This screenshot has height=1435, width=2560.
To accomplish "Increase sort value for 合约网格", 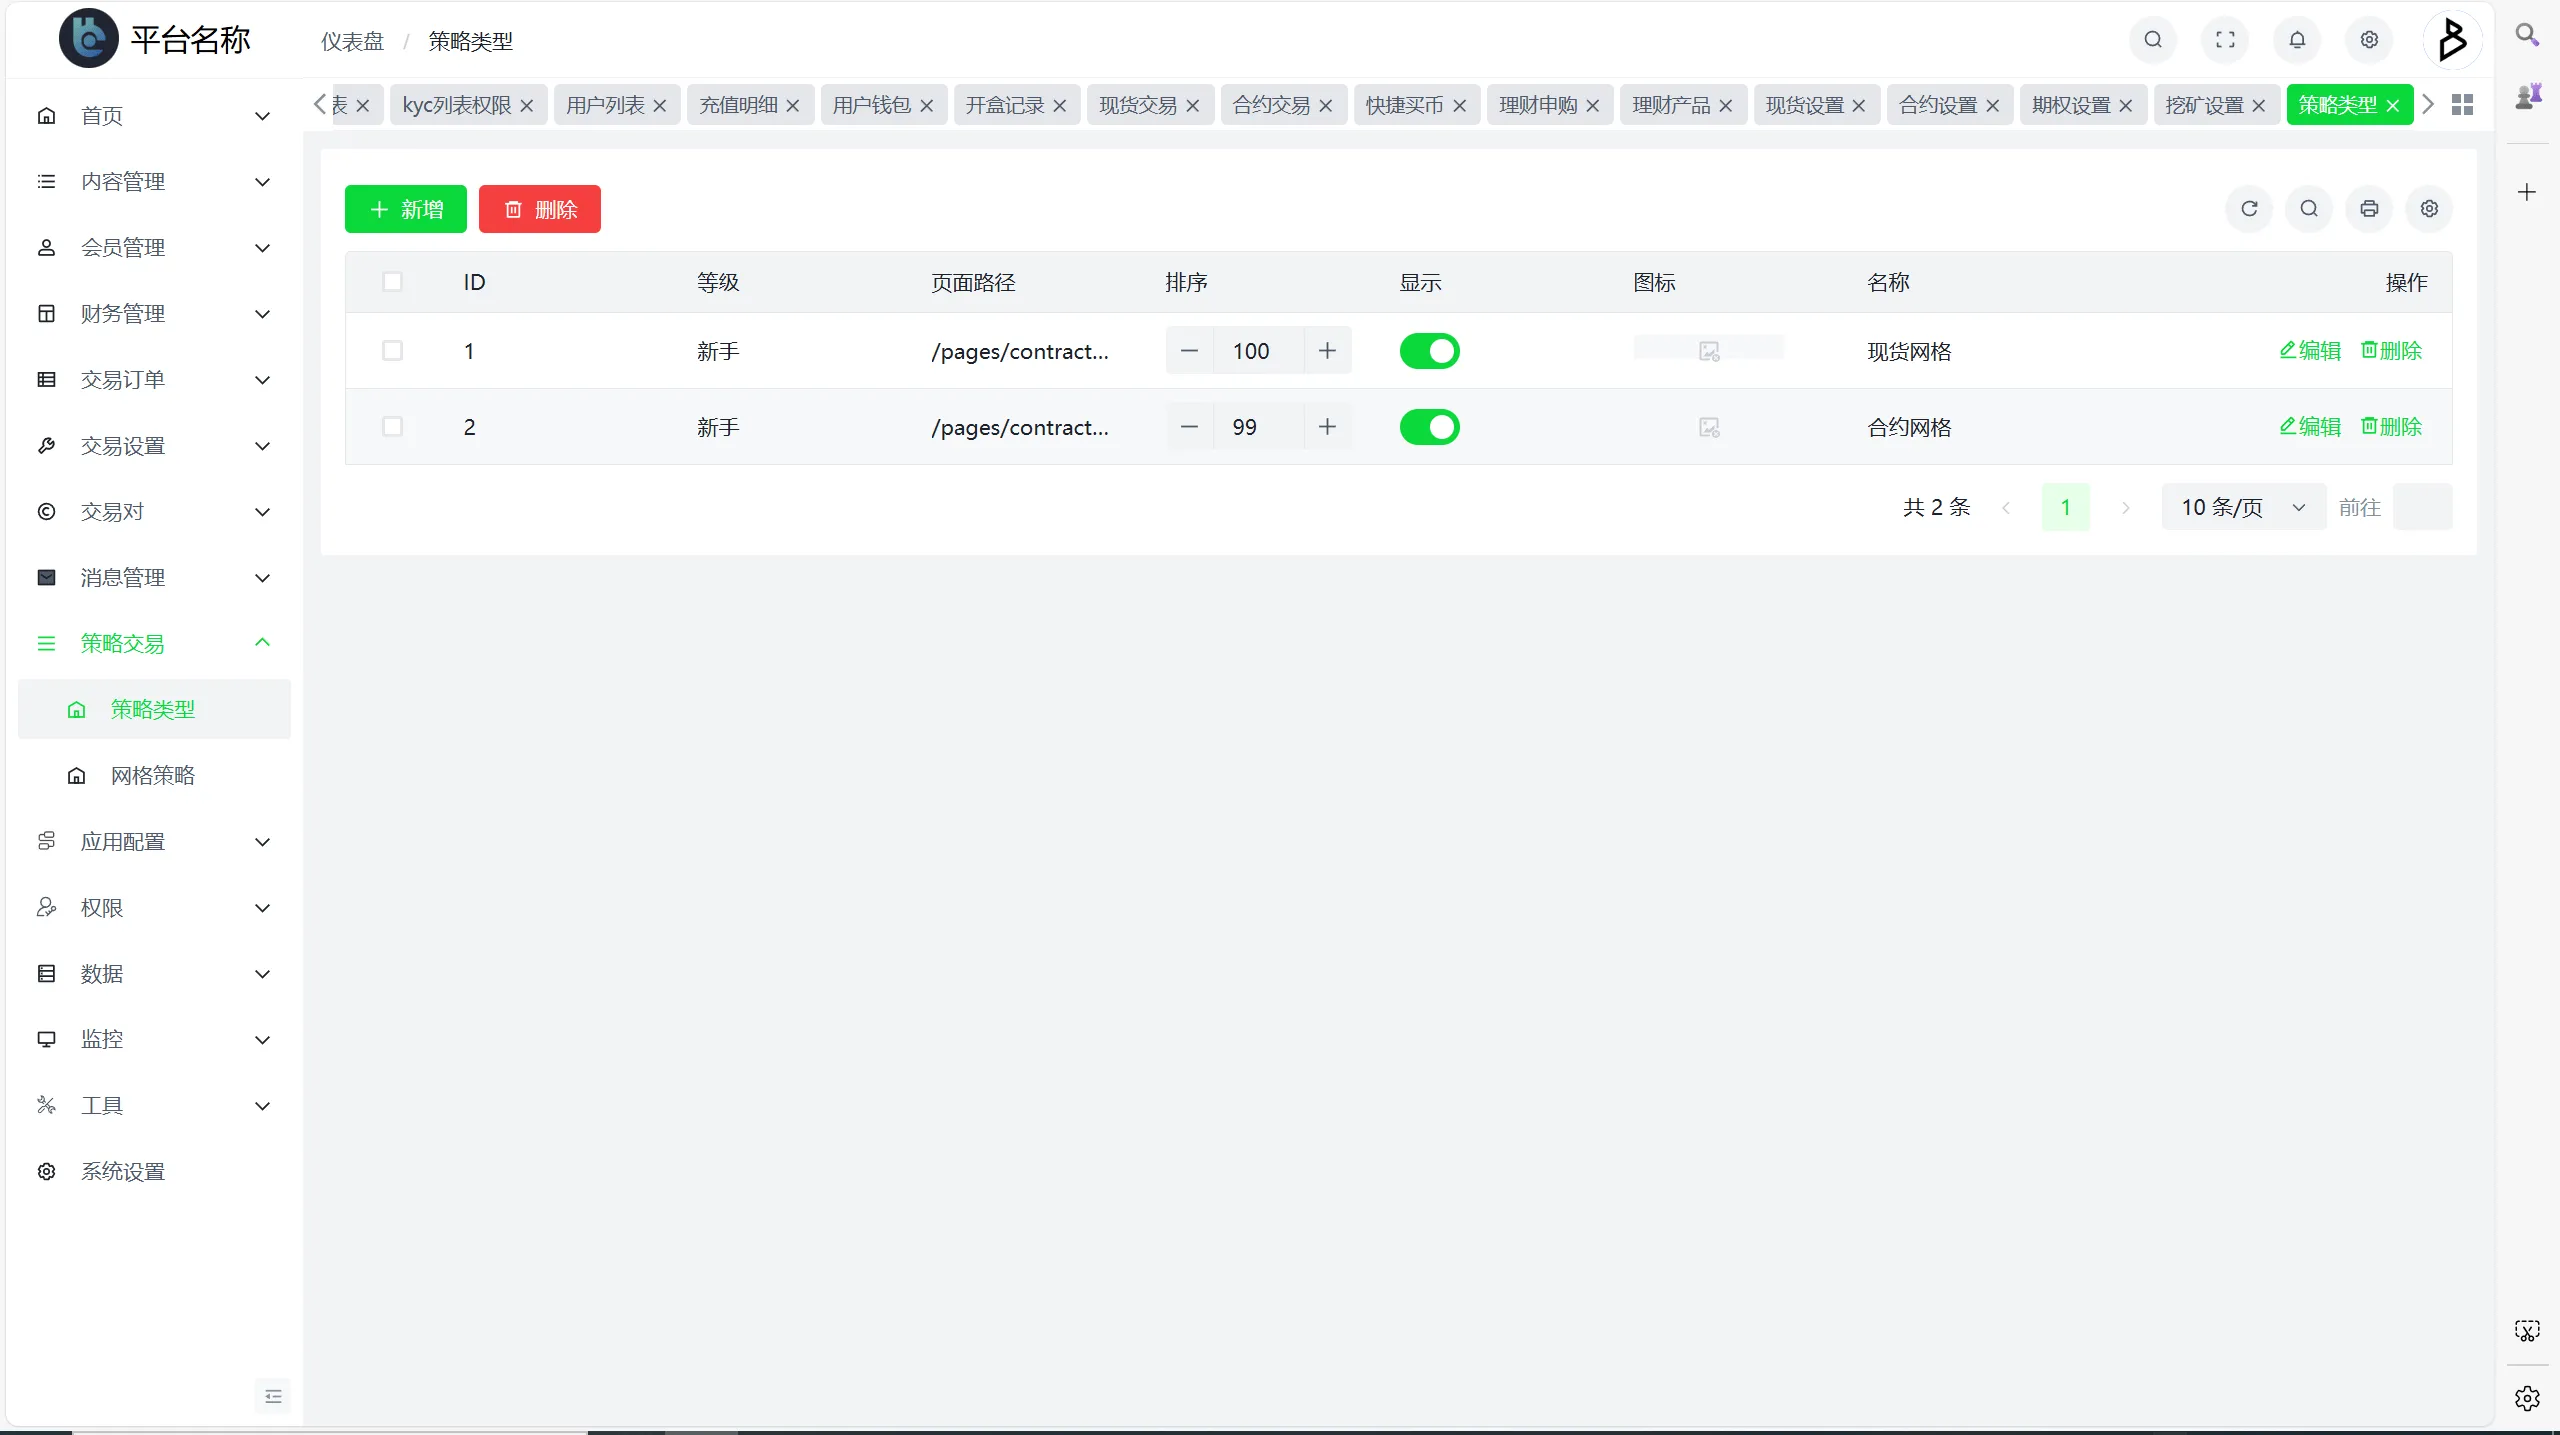I will tap(1327, 427).
